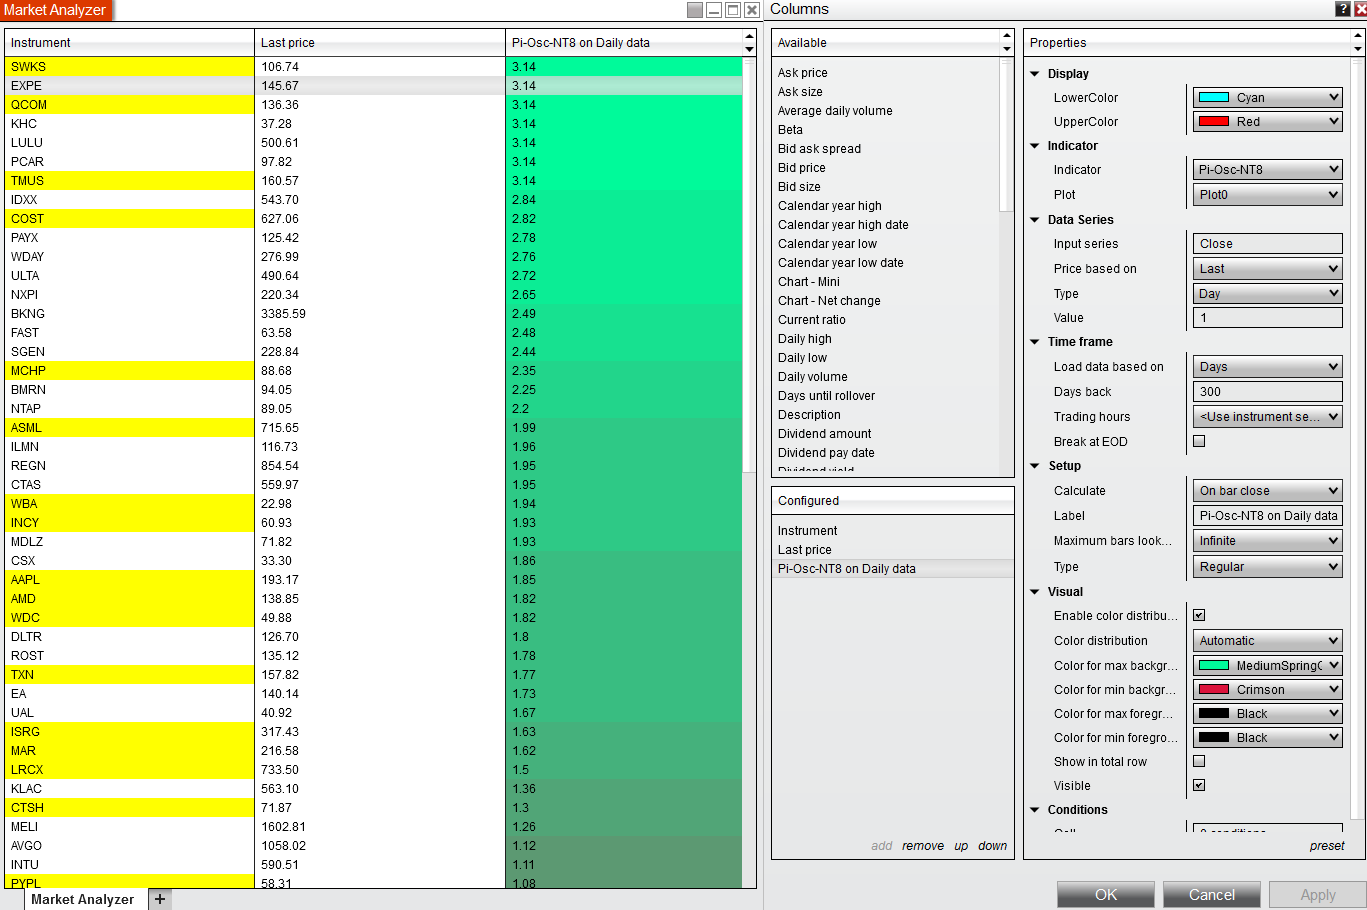This screenshot has height=910, width=1367.
Task: Open the Color distribution dropdown
Action: (1267, 640)
